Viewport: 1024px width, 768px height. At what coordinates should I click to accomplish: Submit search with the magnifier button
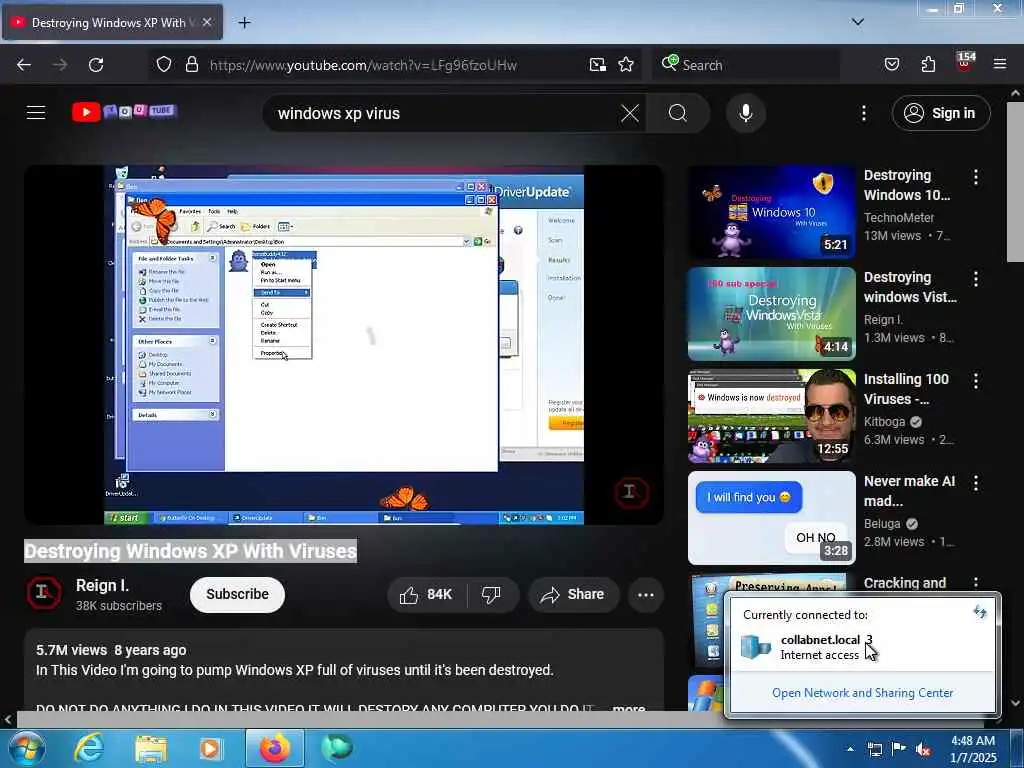tap(677, 113)
